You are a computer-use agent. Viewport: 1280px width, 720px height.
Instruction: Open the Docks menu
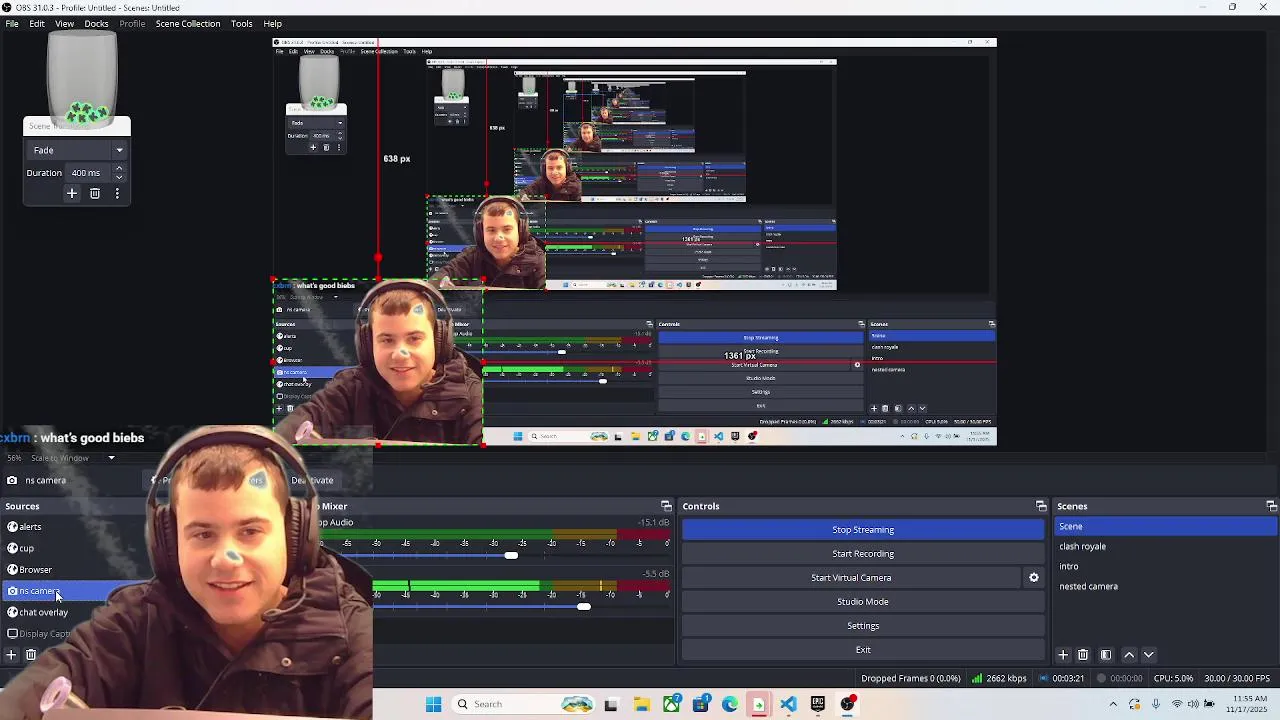coord(96,23)
